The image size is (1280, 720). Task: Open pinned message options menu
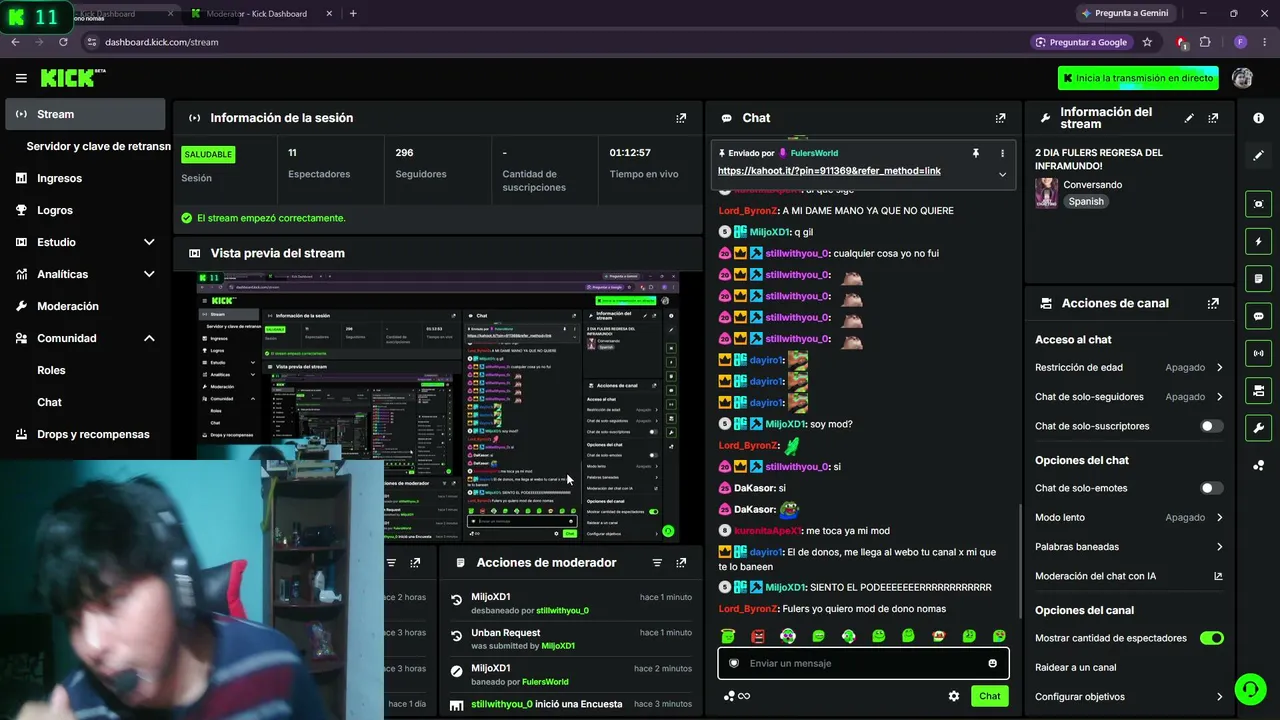pos(1002,153)
